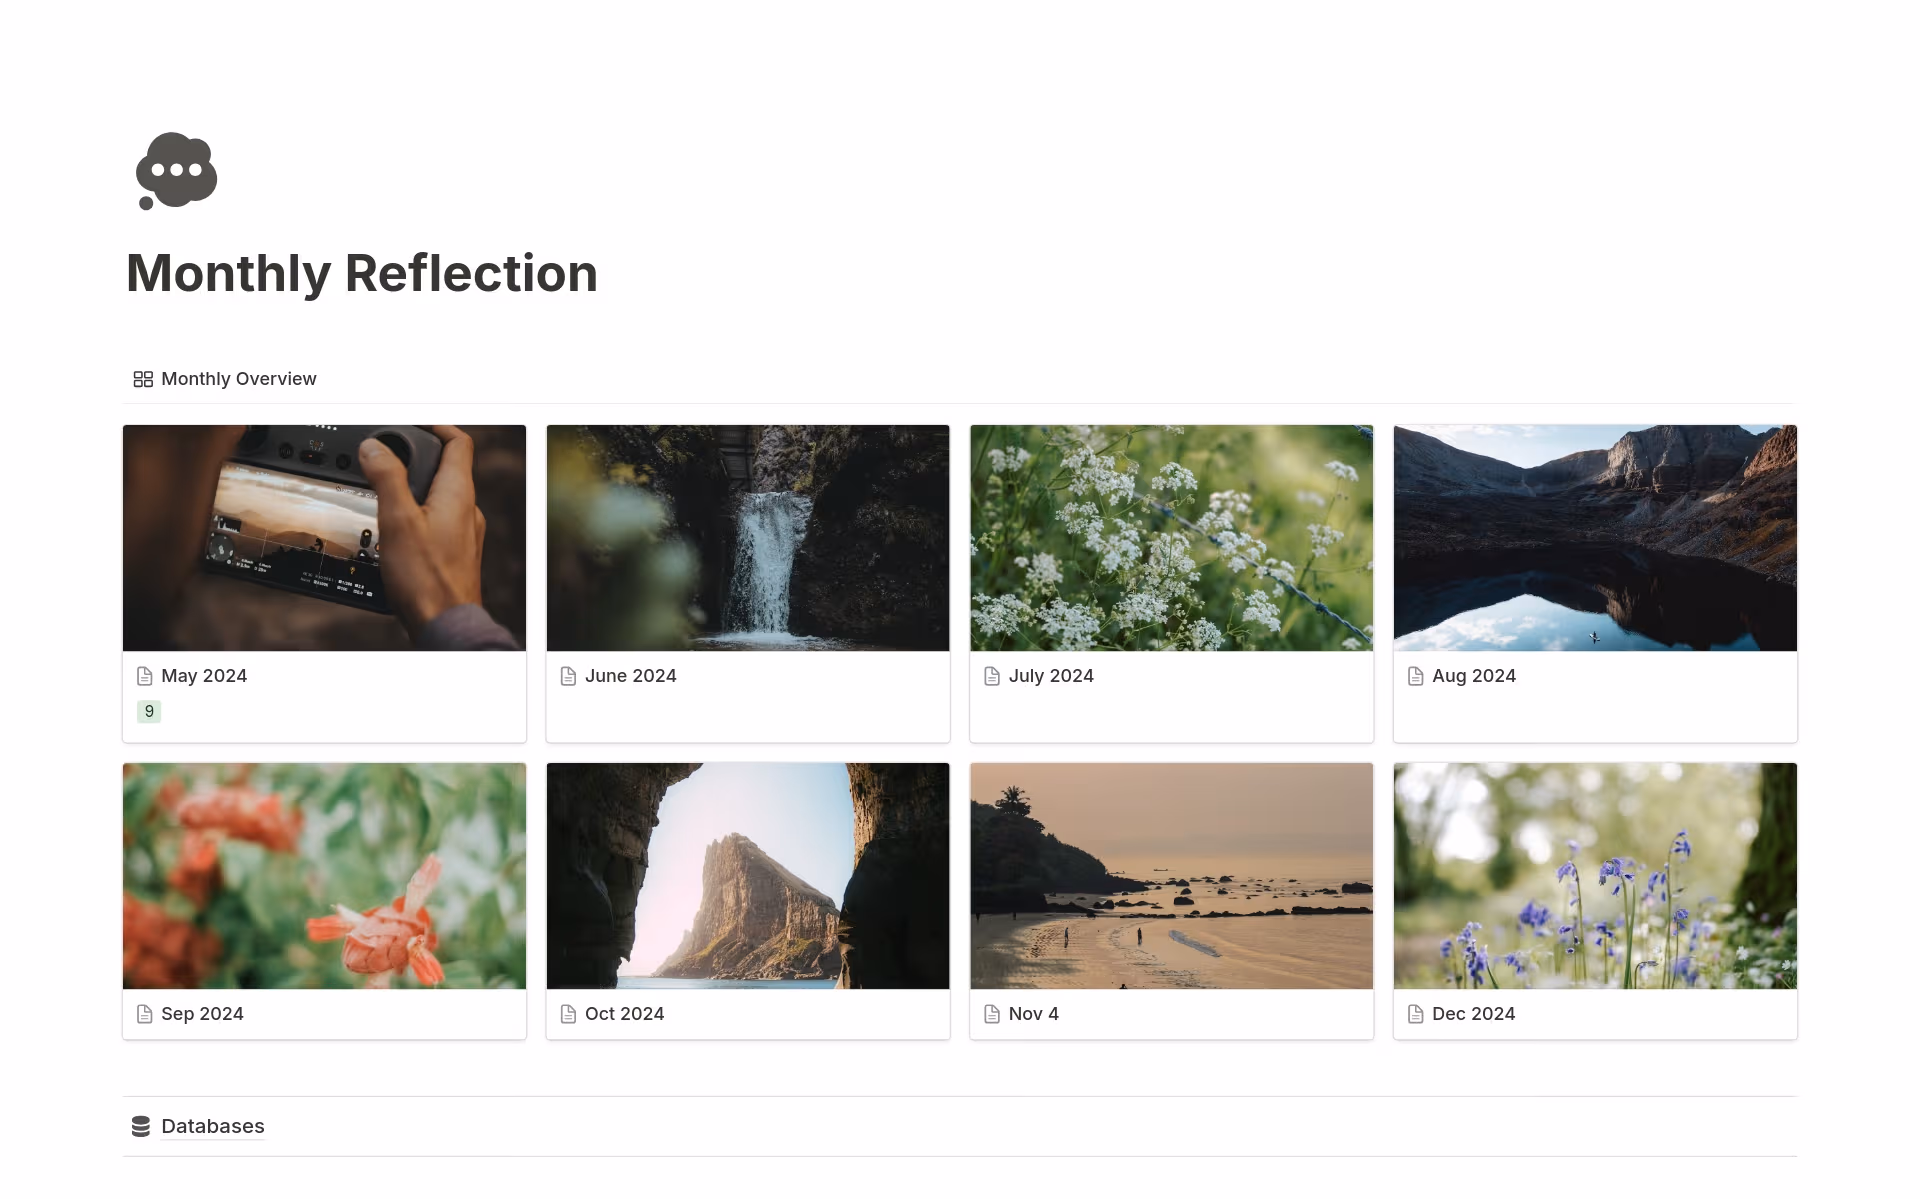Open the white flowers cover for July

(1171, 538)
